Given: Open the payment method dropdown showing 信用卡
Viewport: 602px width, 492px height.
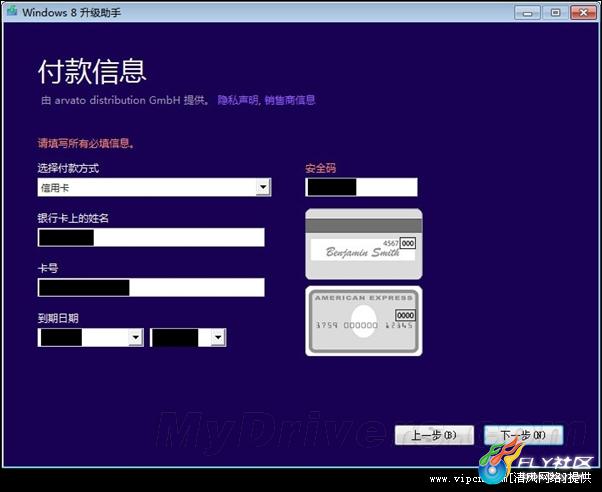Looking at the screenshot, I should (x=154, y=187).
